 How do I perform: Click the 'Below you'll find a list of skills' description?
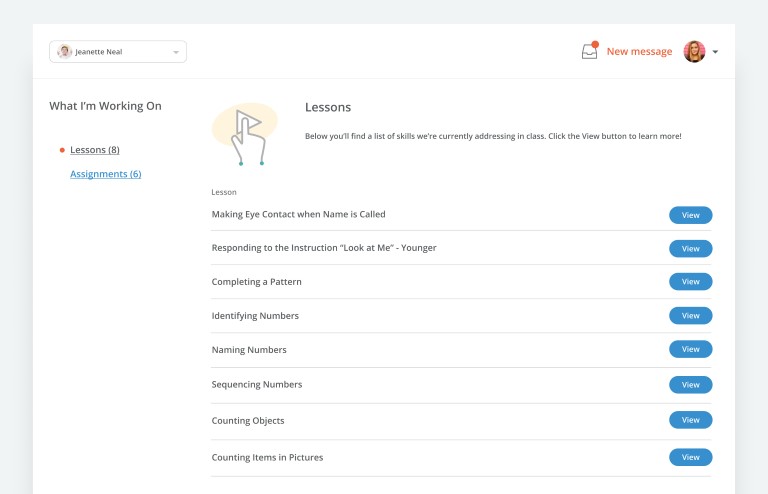[x=493, y=136]
